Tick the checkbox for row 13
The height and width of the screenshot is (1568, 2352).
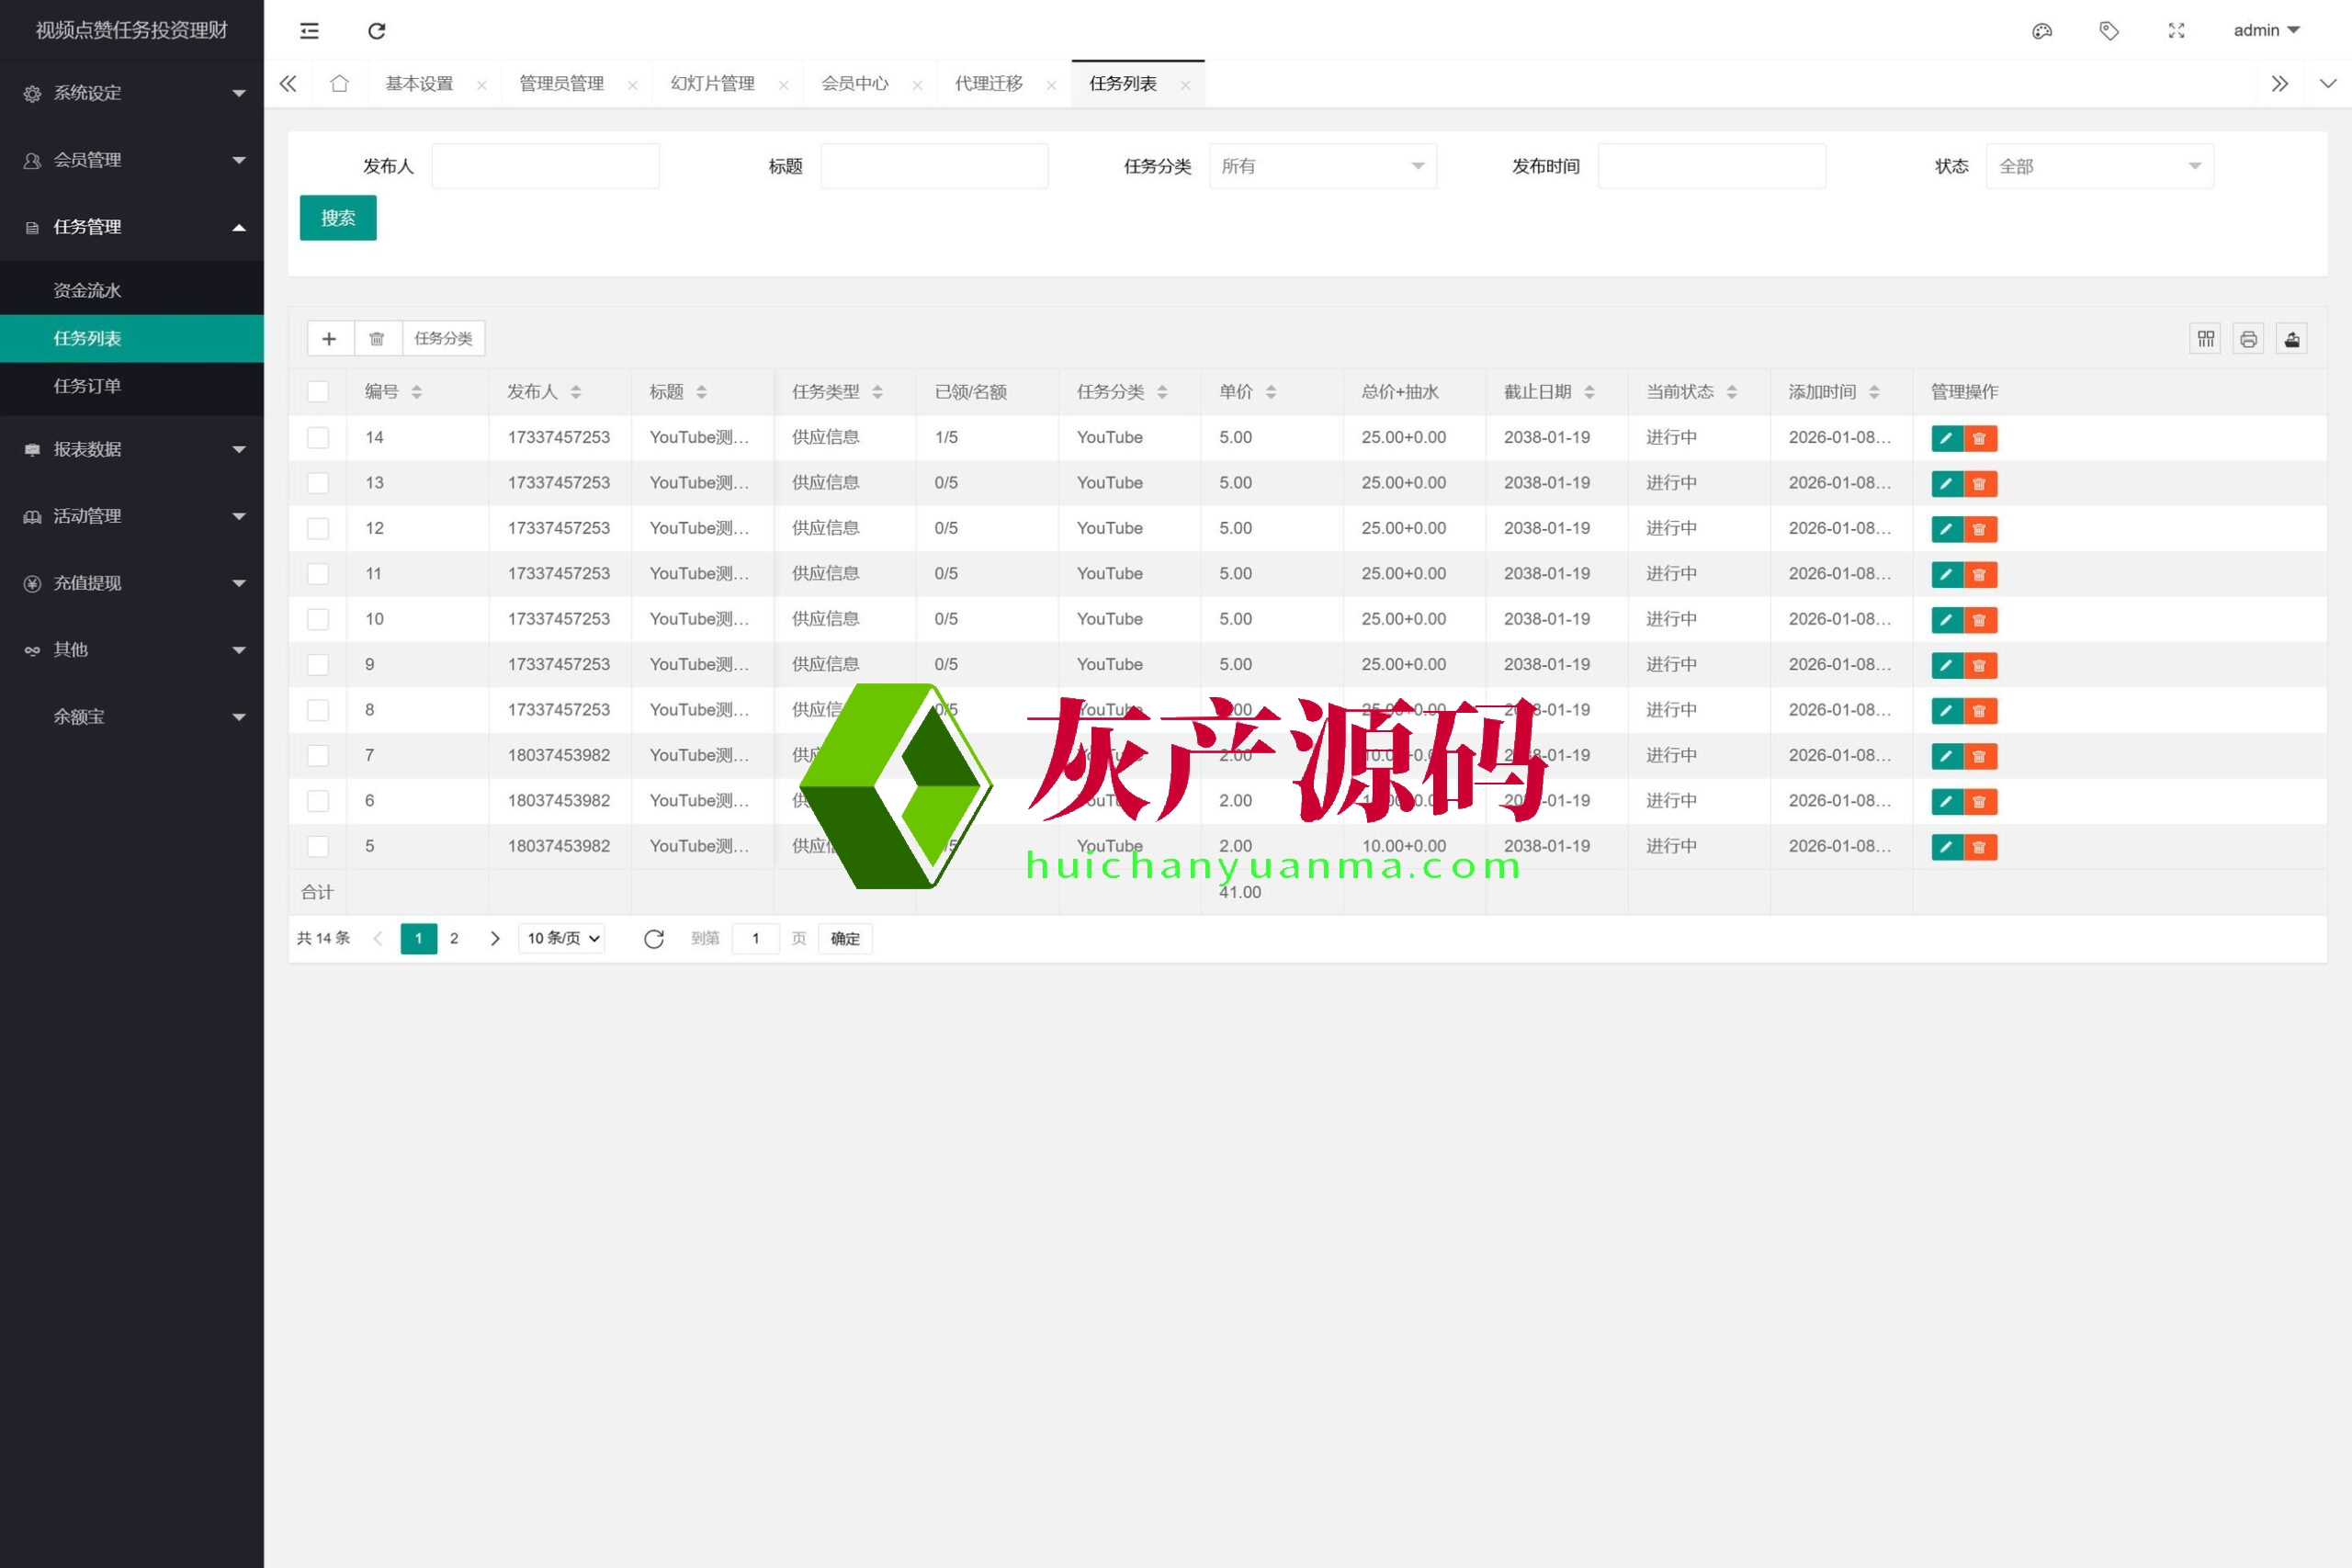[x=318, y=483]
